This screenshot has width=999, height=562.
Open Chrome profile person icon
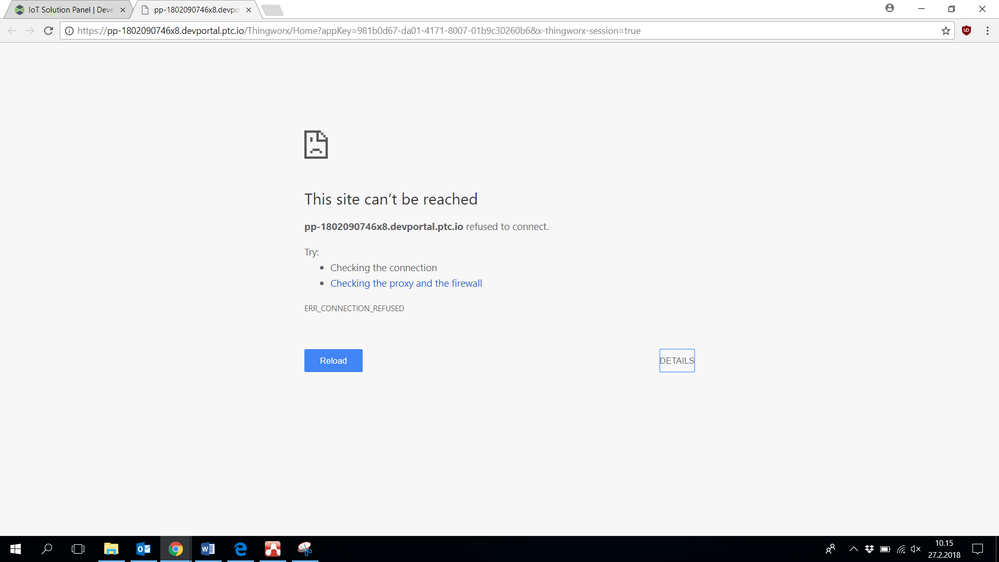tap(889, 8)
